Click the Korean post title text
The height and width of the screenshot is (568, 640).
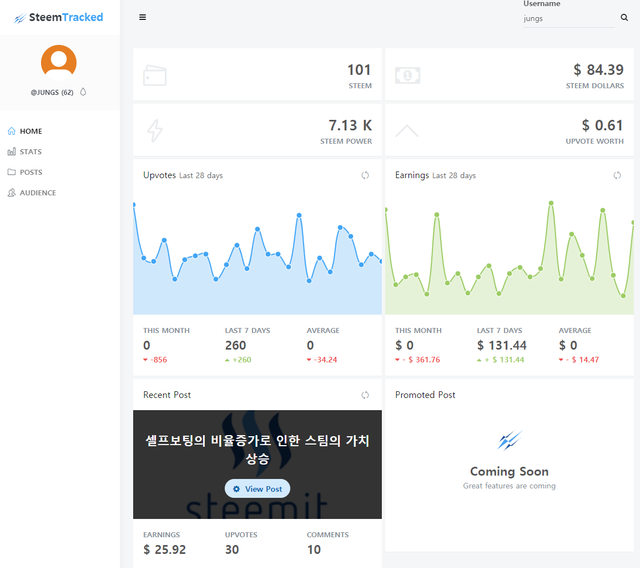(258, 449)
